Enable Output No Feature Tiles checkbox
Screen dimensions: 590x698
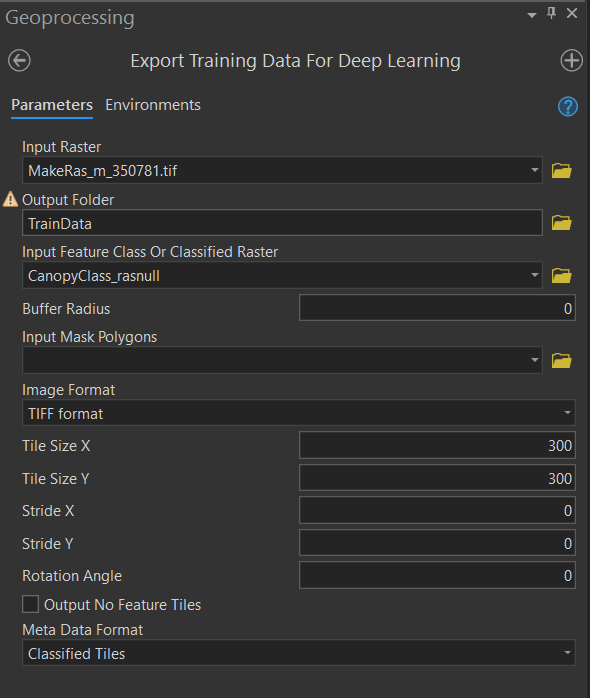point(30,605)
